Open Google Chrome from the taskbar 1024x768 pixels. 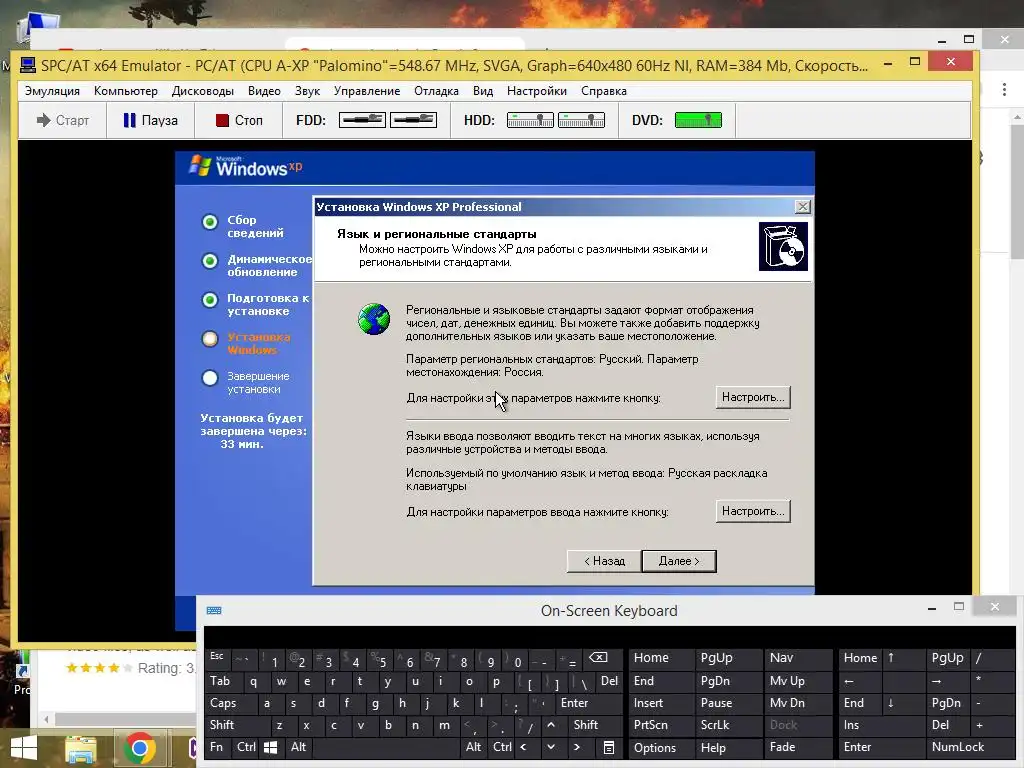point(139,748)
